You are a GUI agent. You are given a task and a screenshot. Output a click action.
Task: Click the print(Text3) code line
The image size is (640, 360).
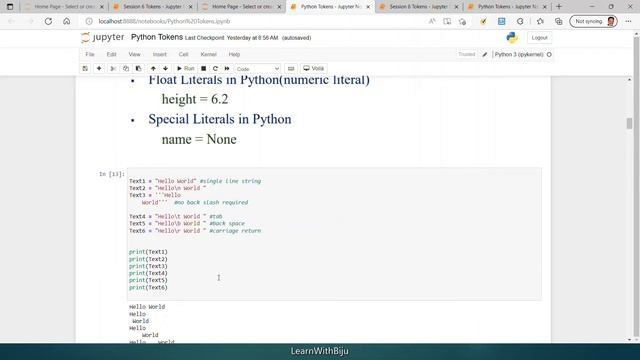coord(148,266)
